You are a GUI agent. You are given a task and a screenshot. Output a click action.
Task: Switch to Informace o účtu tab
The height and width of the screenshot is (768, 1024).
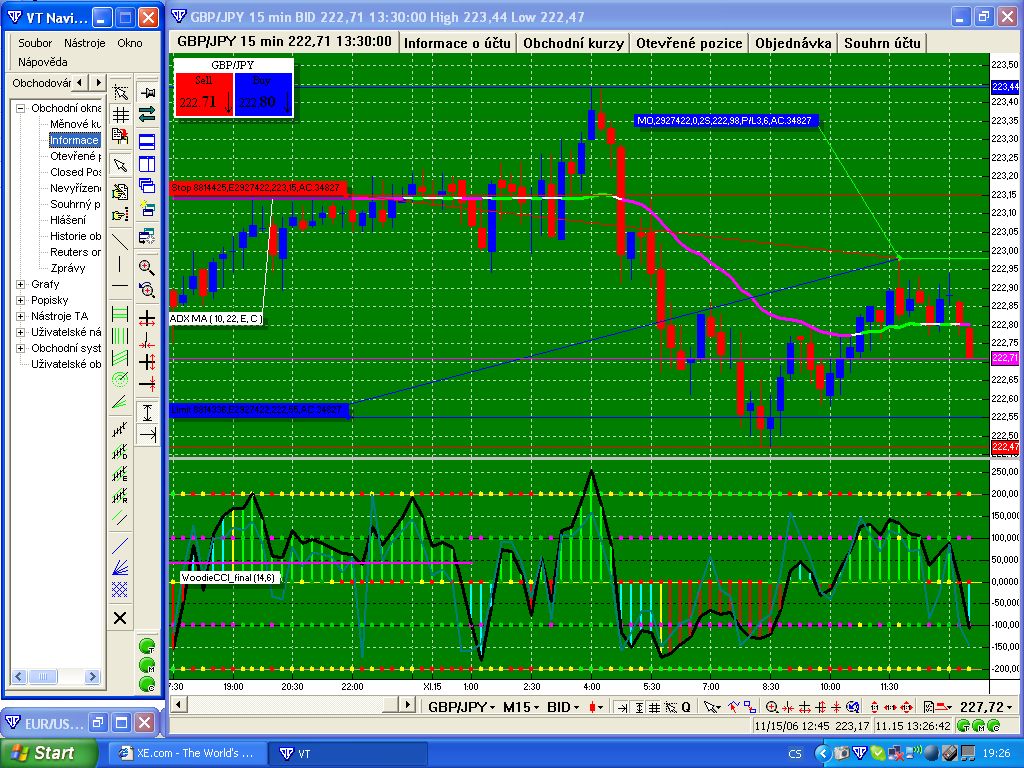pos(457,43)
